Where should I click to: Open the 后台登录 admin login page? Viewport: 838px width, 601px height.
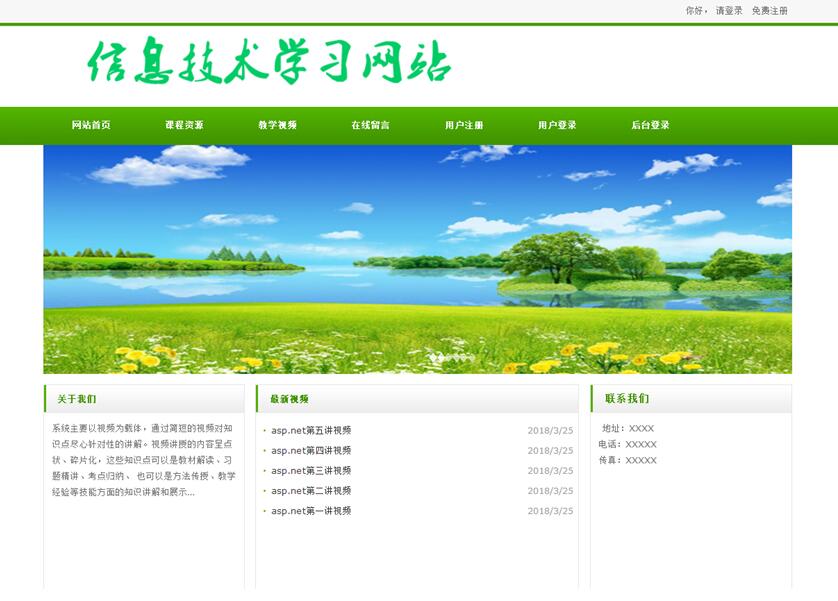(x=650, y=125)
